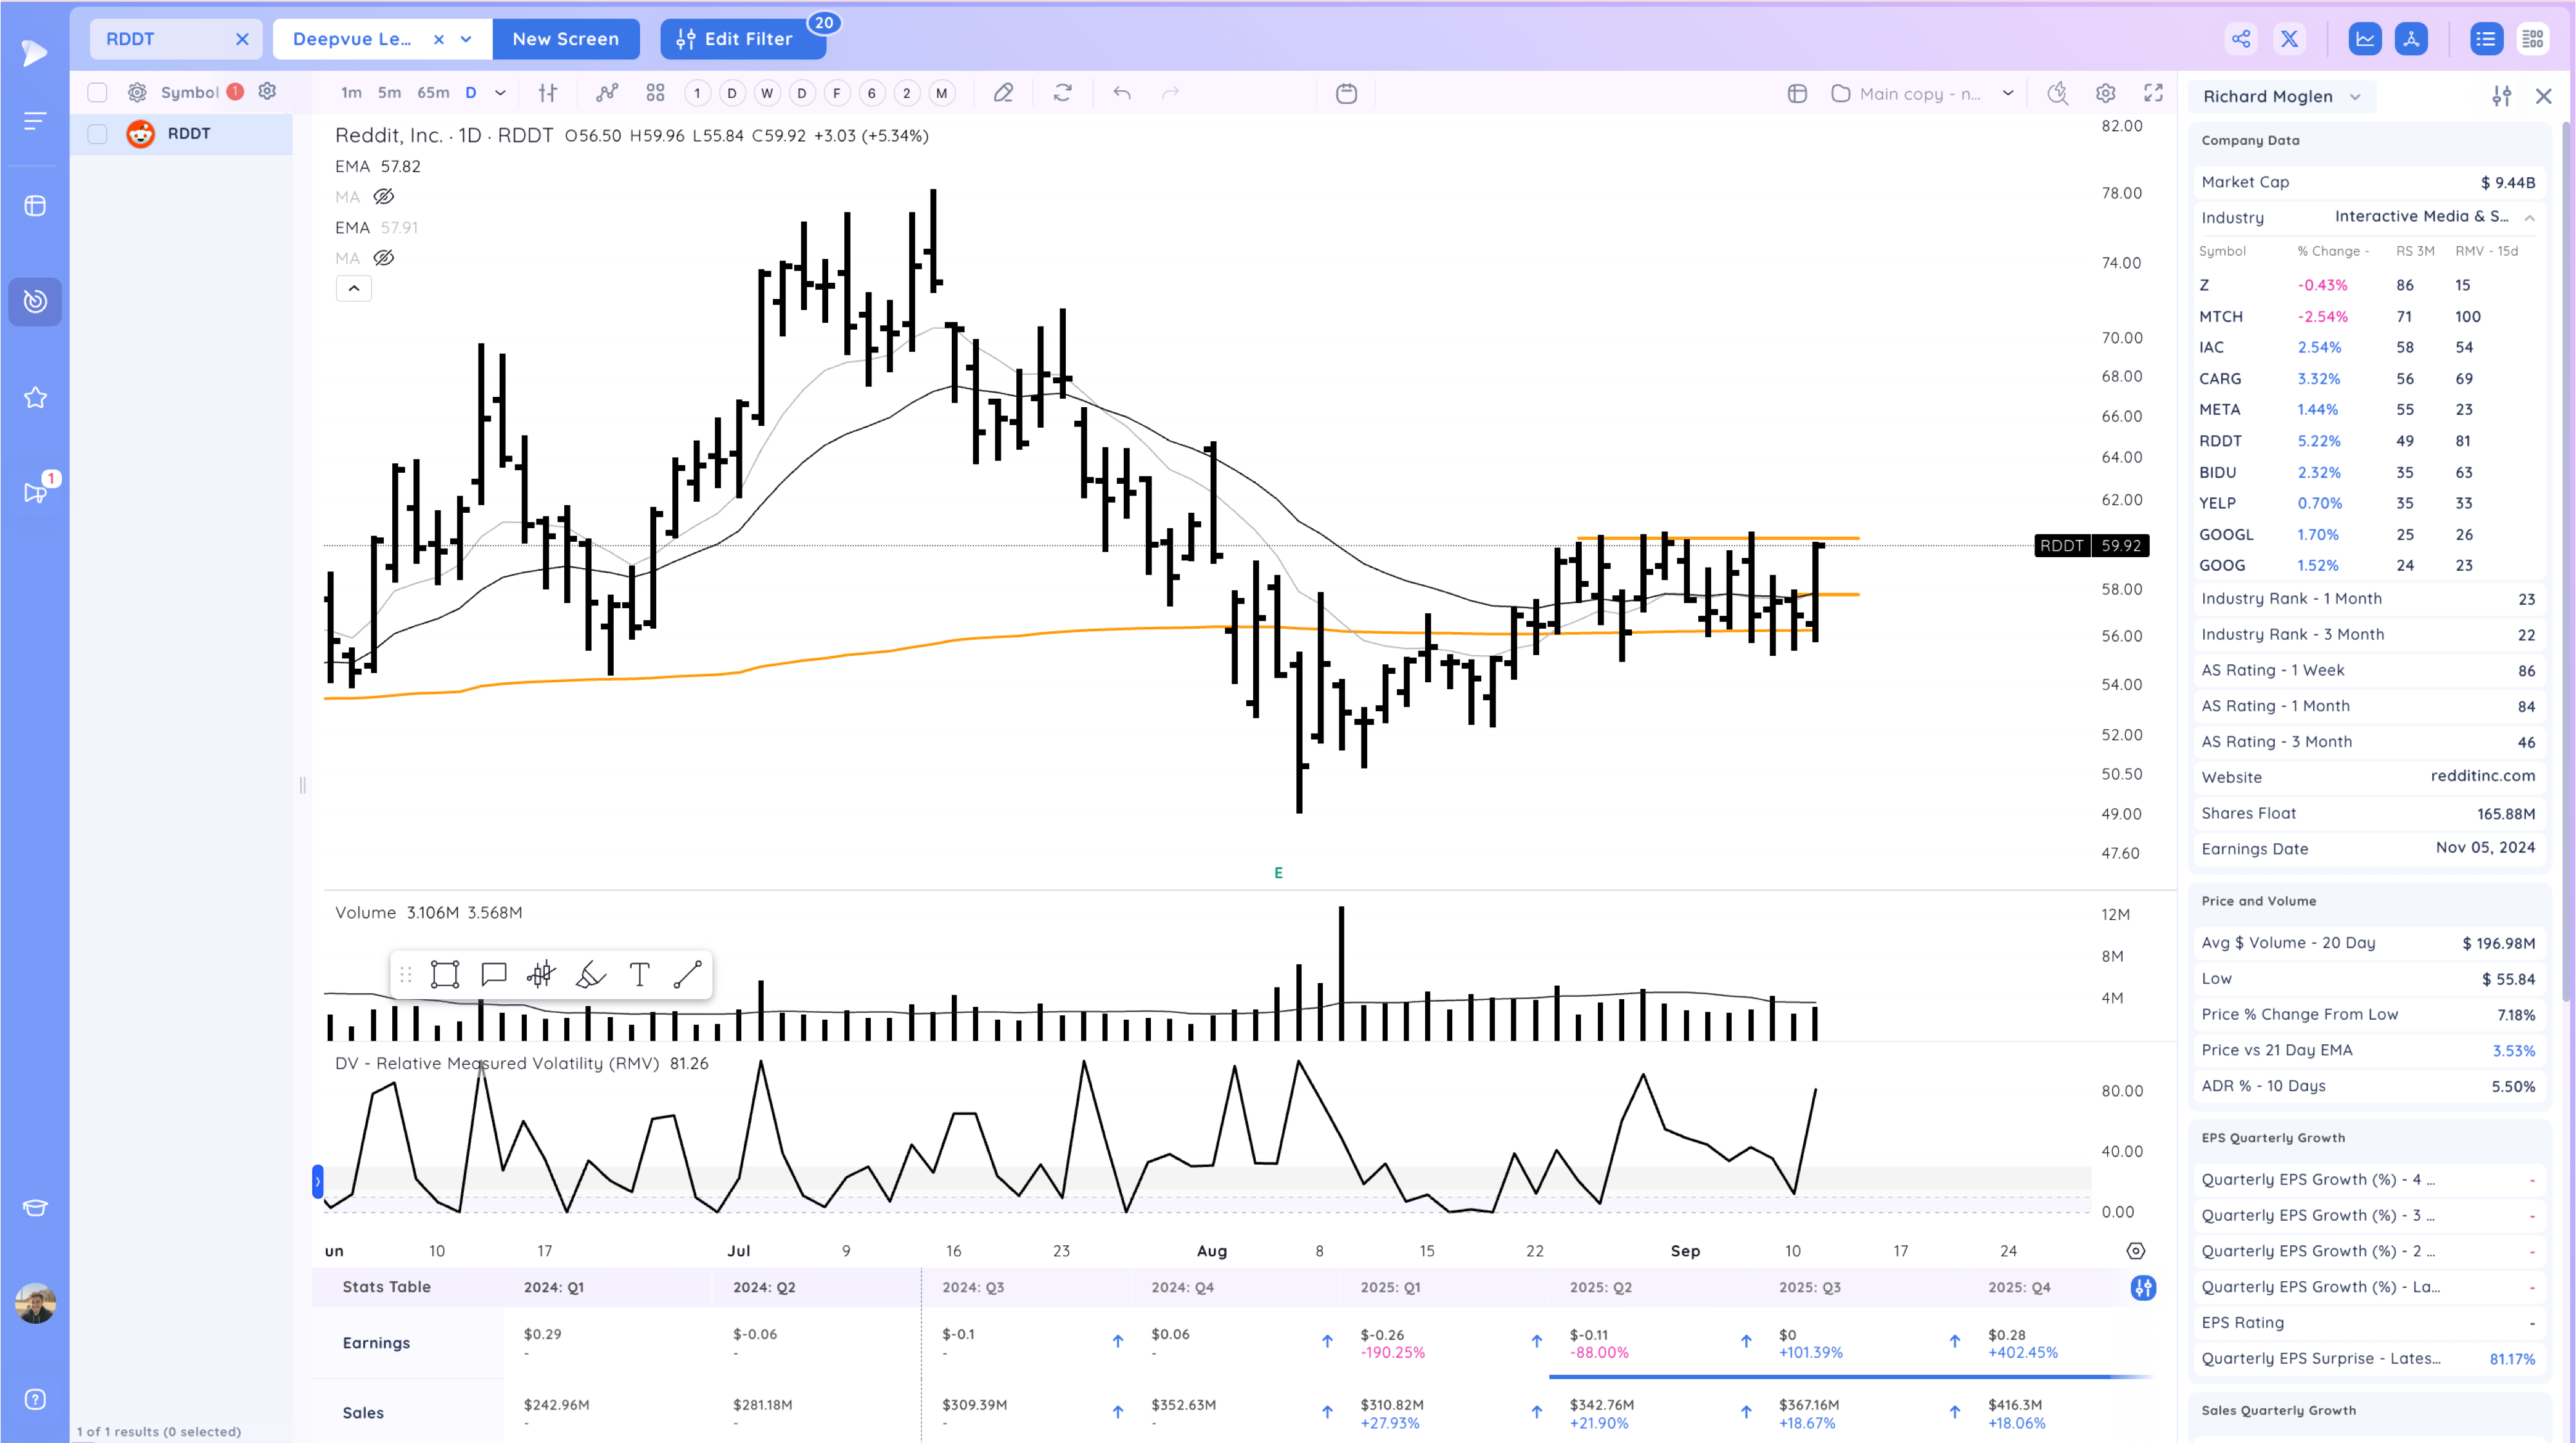Share on X (Twitter) icon
Viewport: 2576px width, 1443px height.
click(x=2289, y=39)
